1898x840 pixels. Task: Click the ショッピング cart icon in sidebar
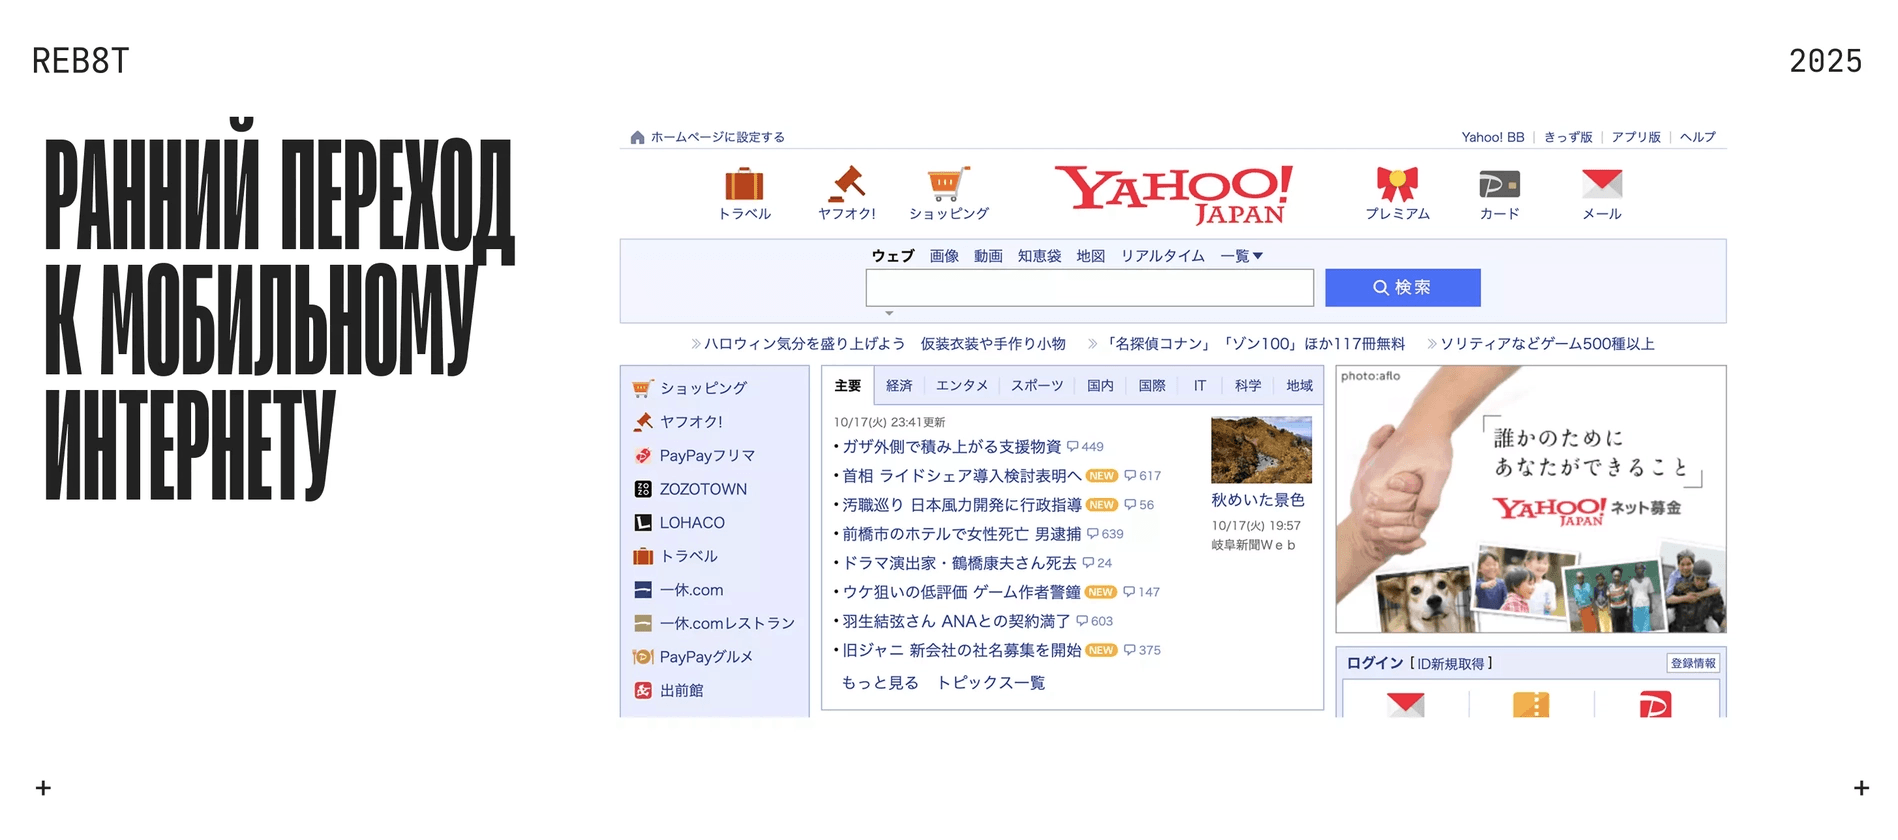pyautogui.click(x=643, y=388)
